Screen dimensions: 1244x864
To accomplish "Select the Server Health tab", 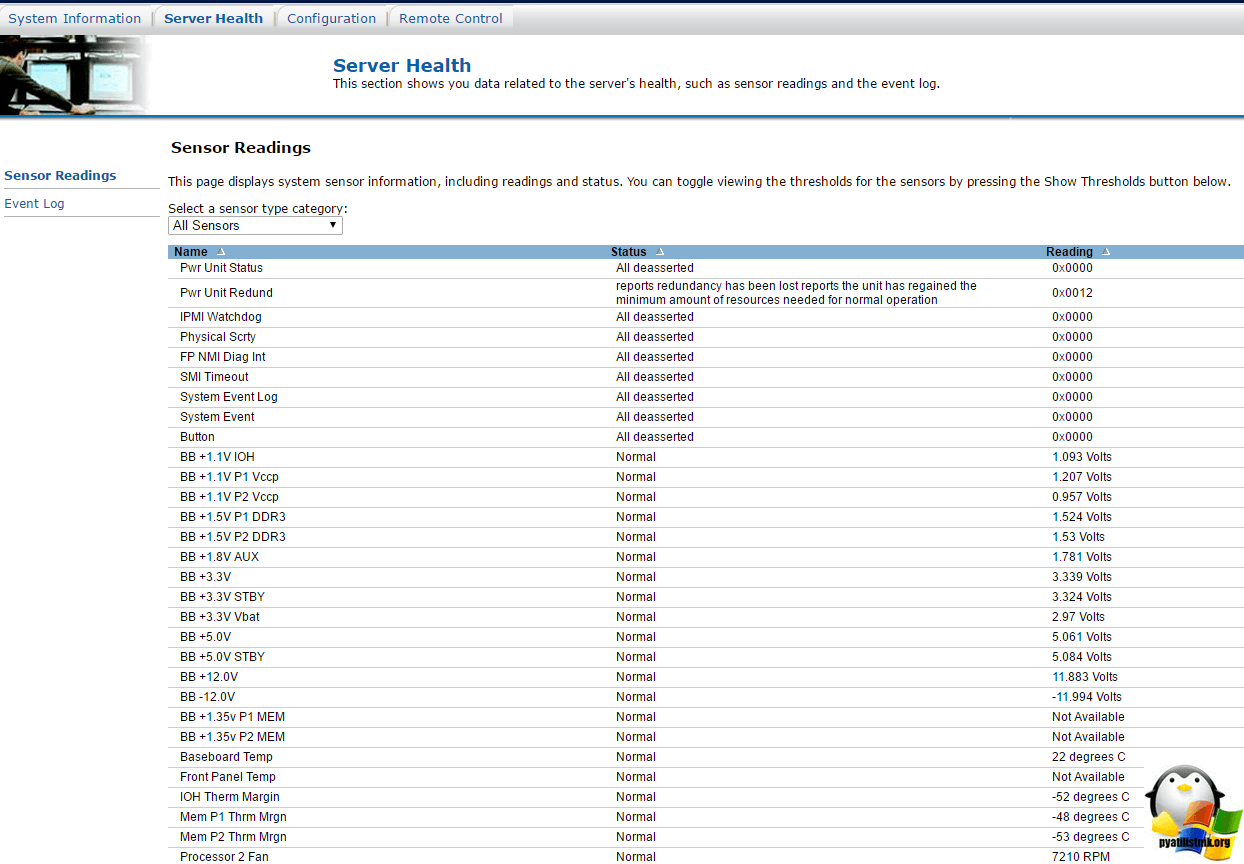I will tap(213, 18).
